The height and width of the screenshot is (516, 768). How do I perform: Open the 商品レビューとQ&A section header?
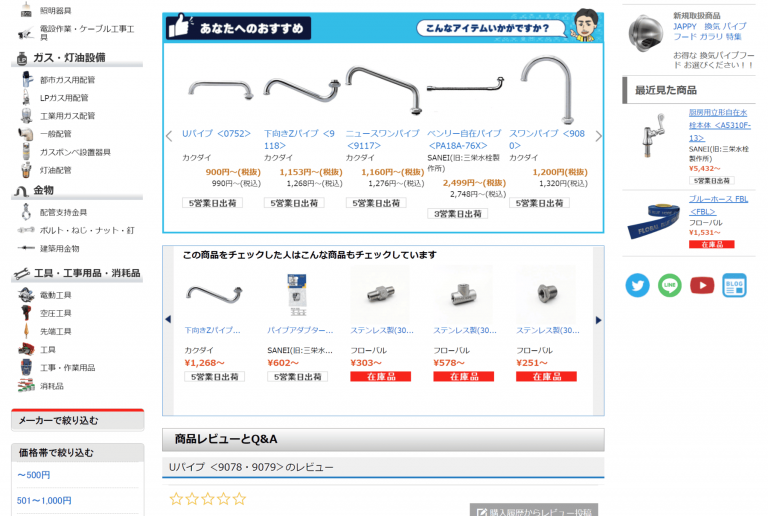[383, 440]
